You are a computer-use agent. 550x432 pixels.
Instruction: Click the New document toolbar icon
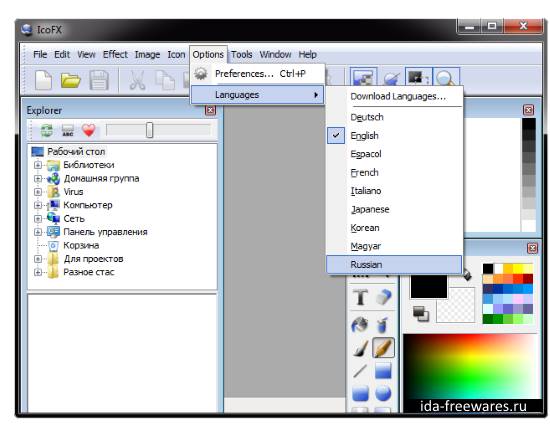tap(43, 80)
